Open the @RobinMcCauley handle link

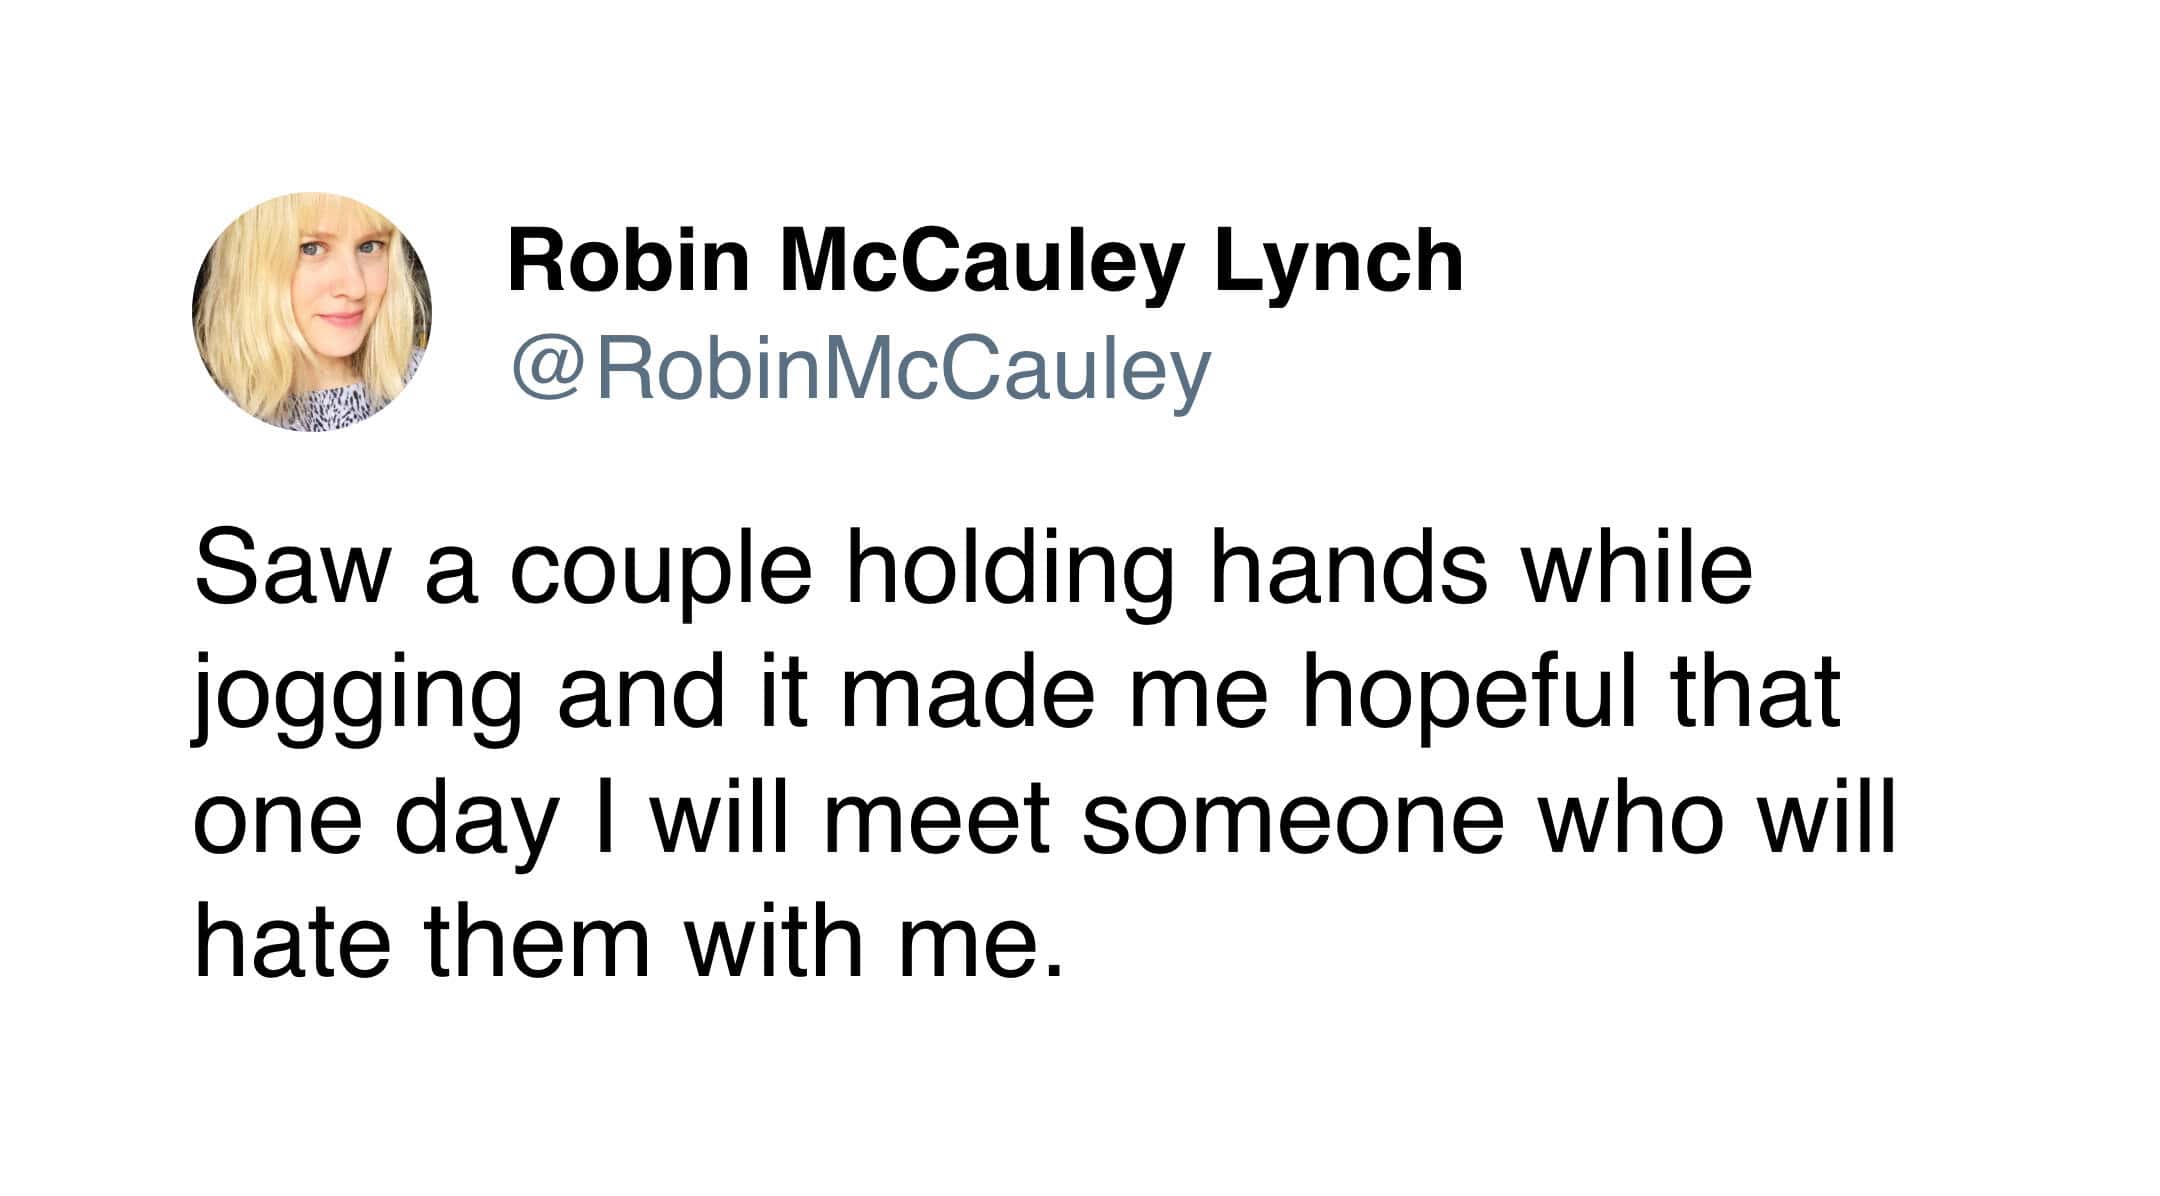(860, 368)
